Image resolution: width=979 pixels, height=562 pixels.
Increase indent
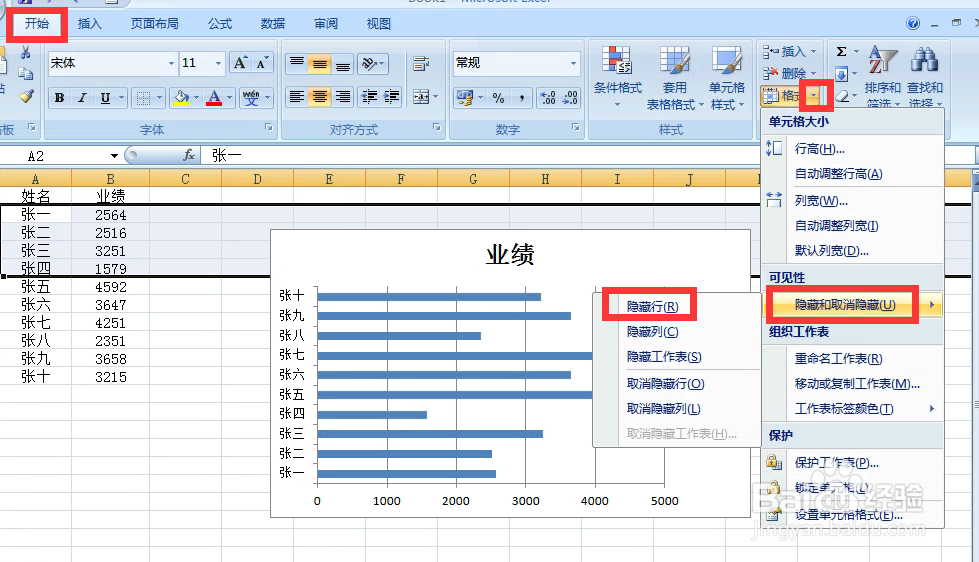pos(391,97)
